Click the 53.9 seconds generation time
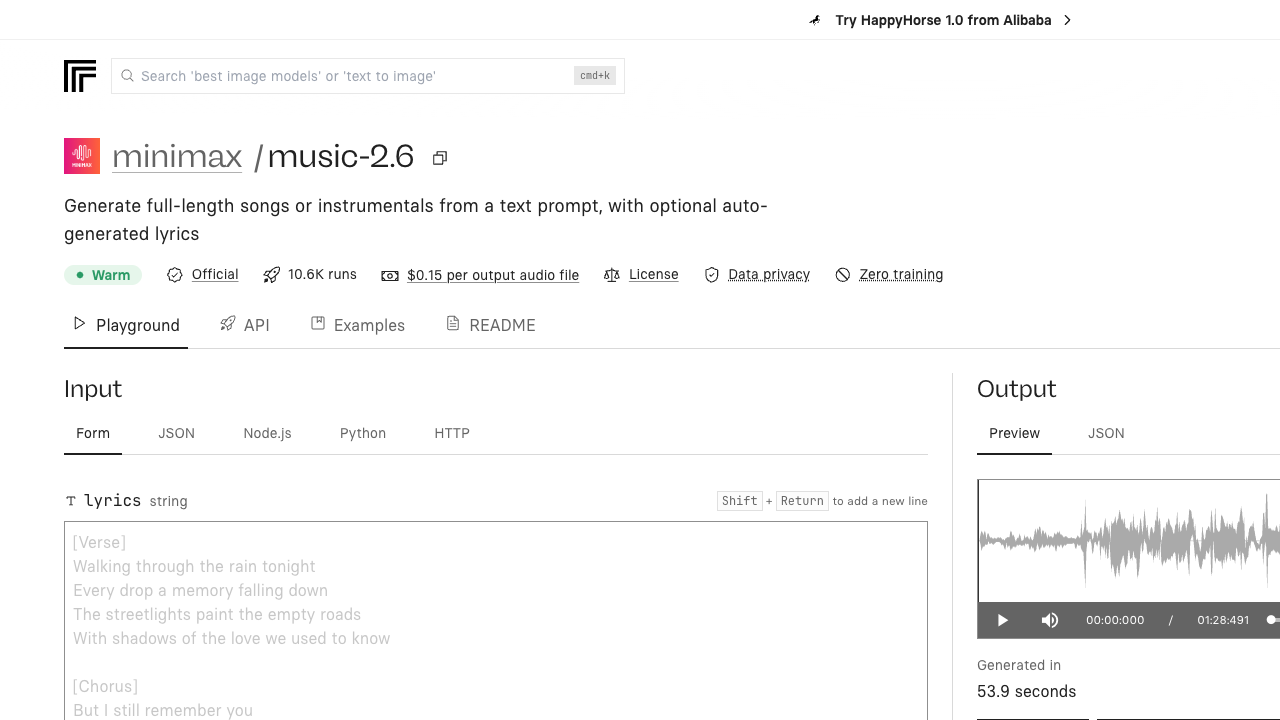 click(x=1027, y=691)
